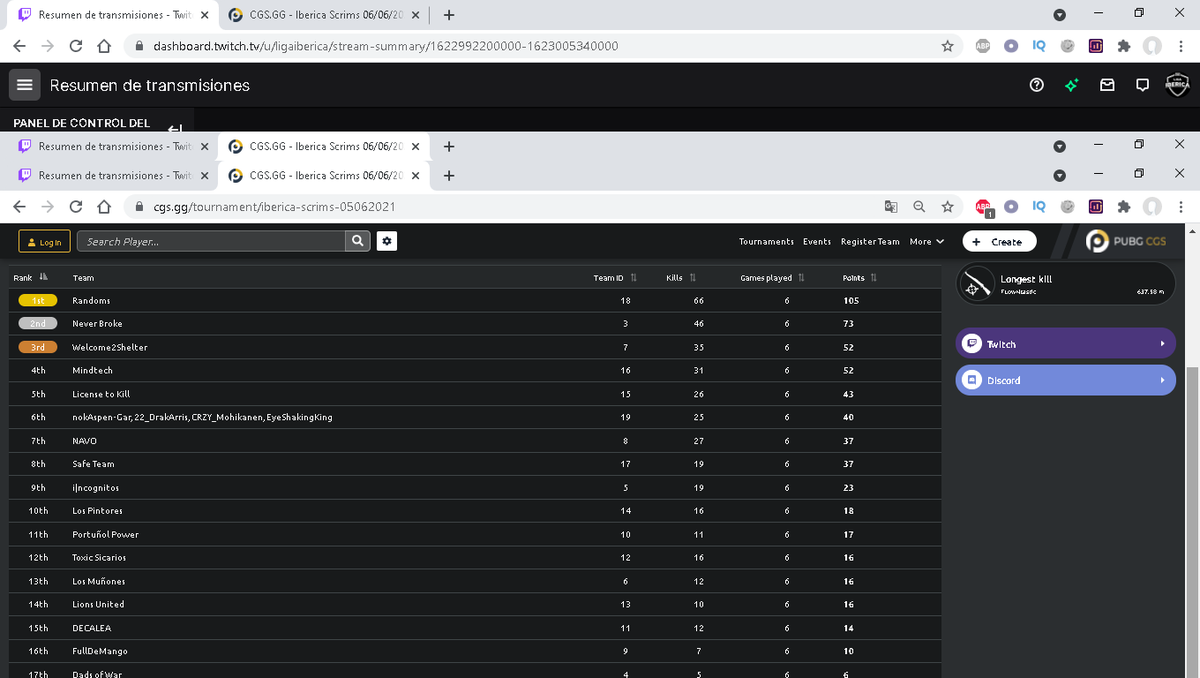Image resolution: width=1200 pixels, height=678 pixels.
Task: Click the zoom magnifier in cgs.gg address bar
Action: pyautogui.click(x=918, y=207)
